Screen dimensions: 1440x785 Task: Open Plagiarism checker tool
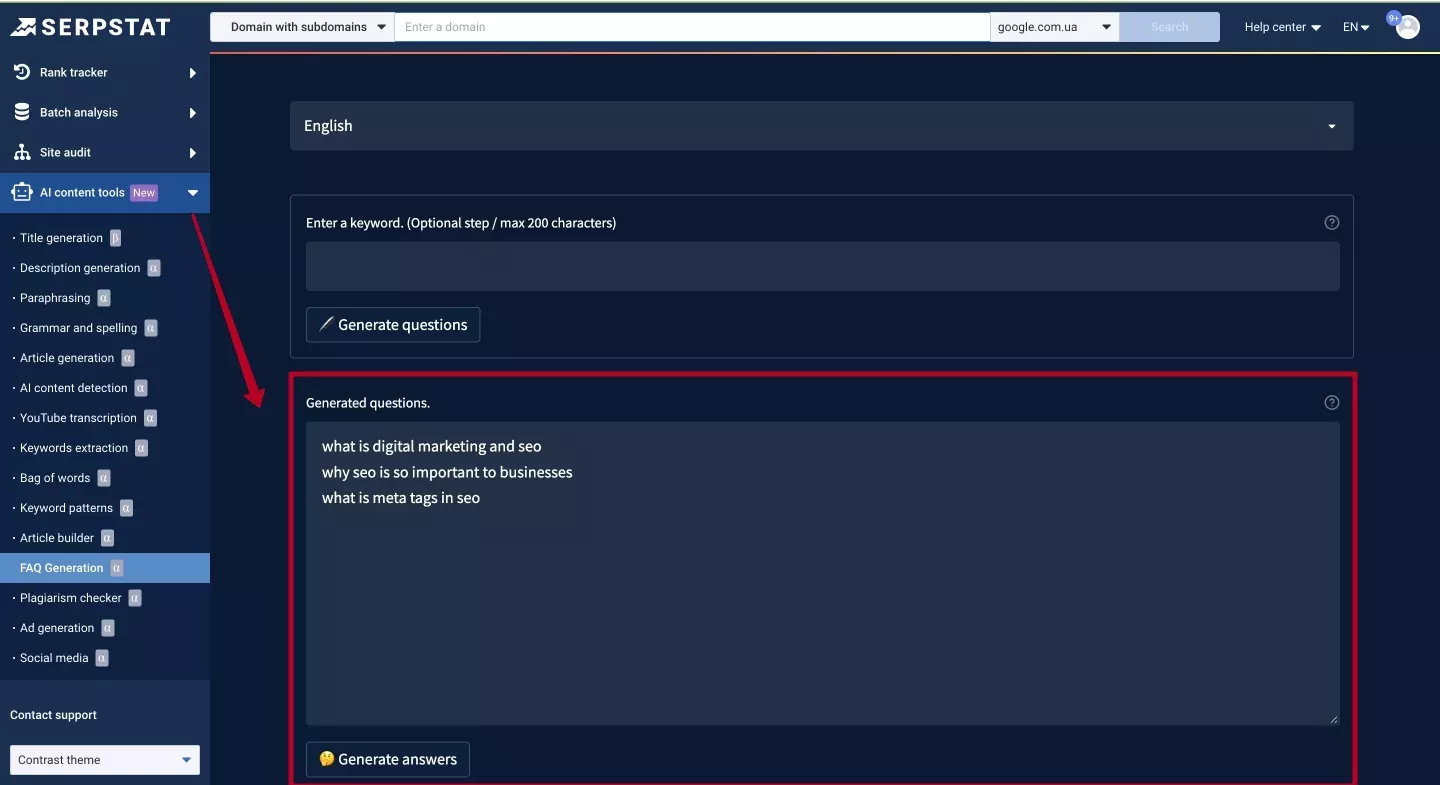pos(71,598)
